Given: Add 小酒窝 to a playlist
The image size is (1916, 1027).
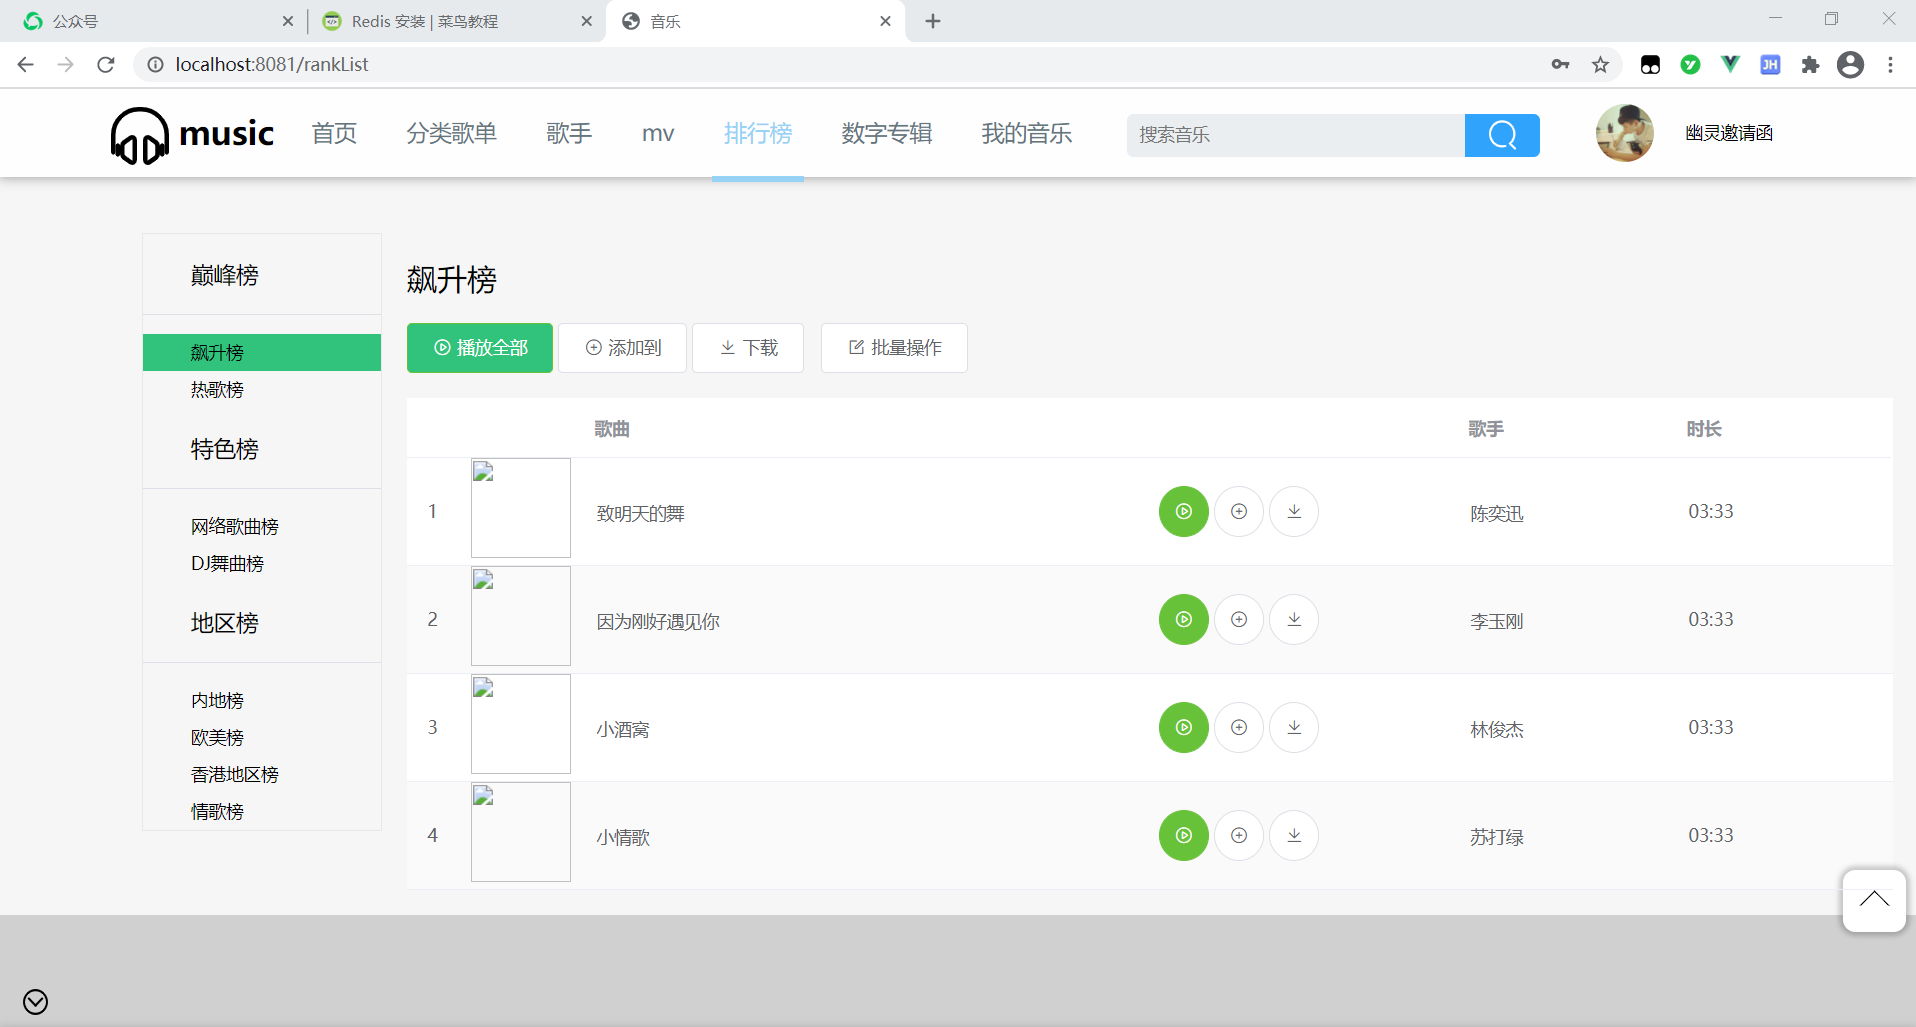Looking at the screenshot, I should point(1239,727).
